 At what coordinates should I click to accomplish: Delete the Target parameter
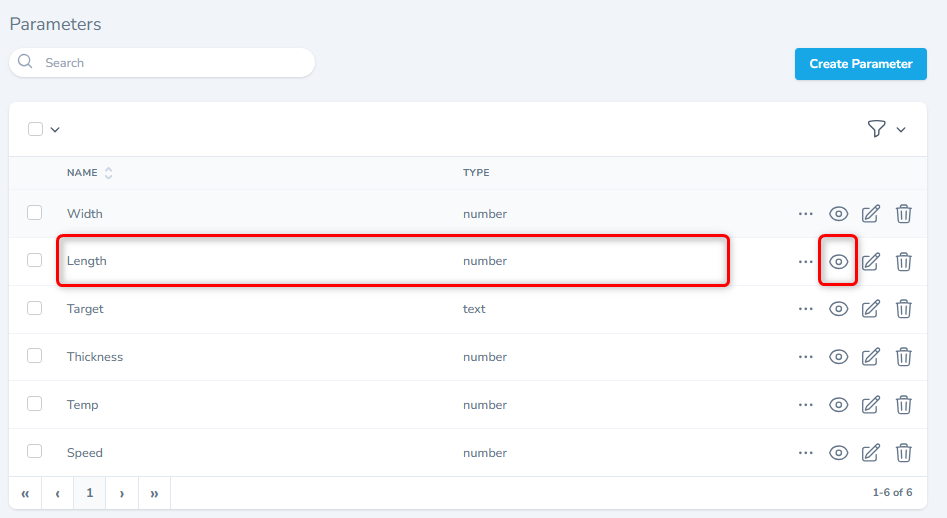[x=903, y=309]
